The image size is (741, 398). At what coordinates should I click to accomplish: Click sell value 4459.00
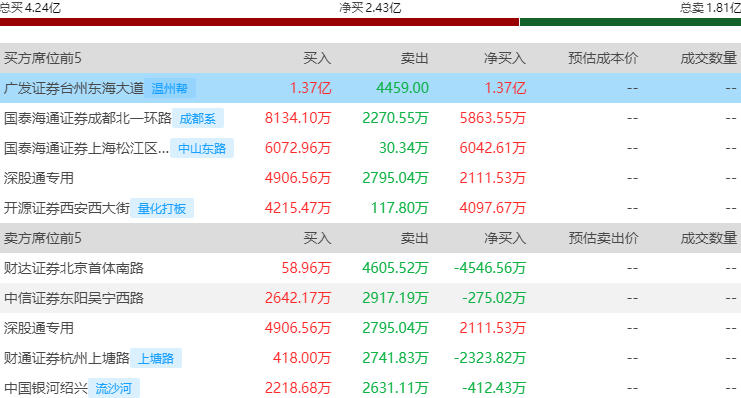pos(403,88)
